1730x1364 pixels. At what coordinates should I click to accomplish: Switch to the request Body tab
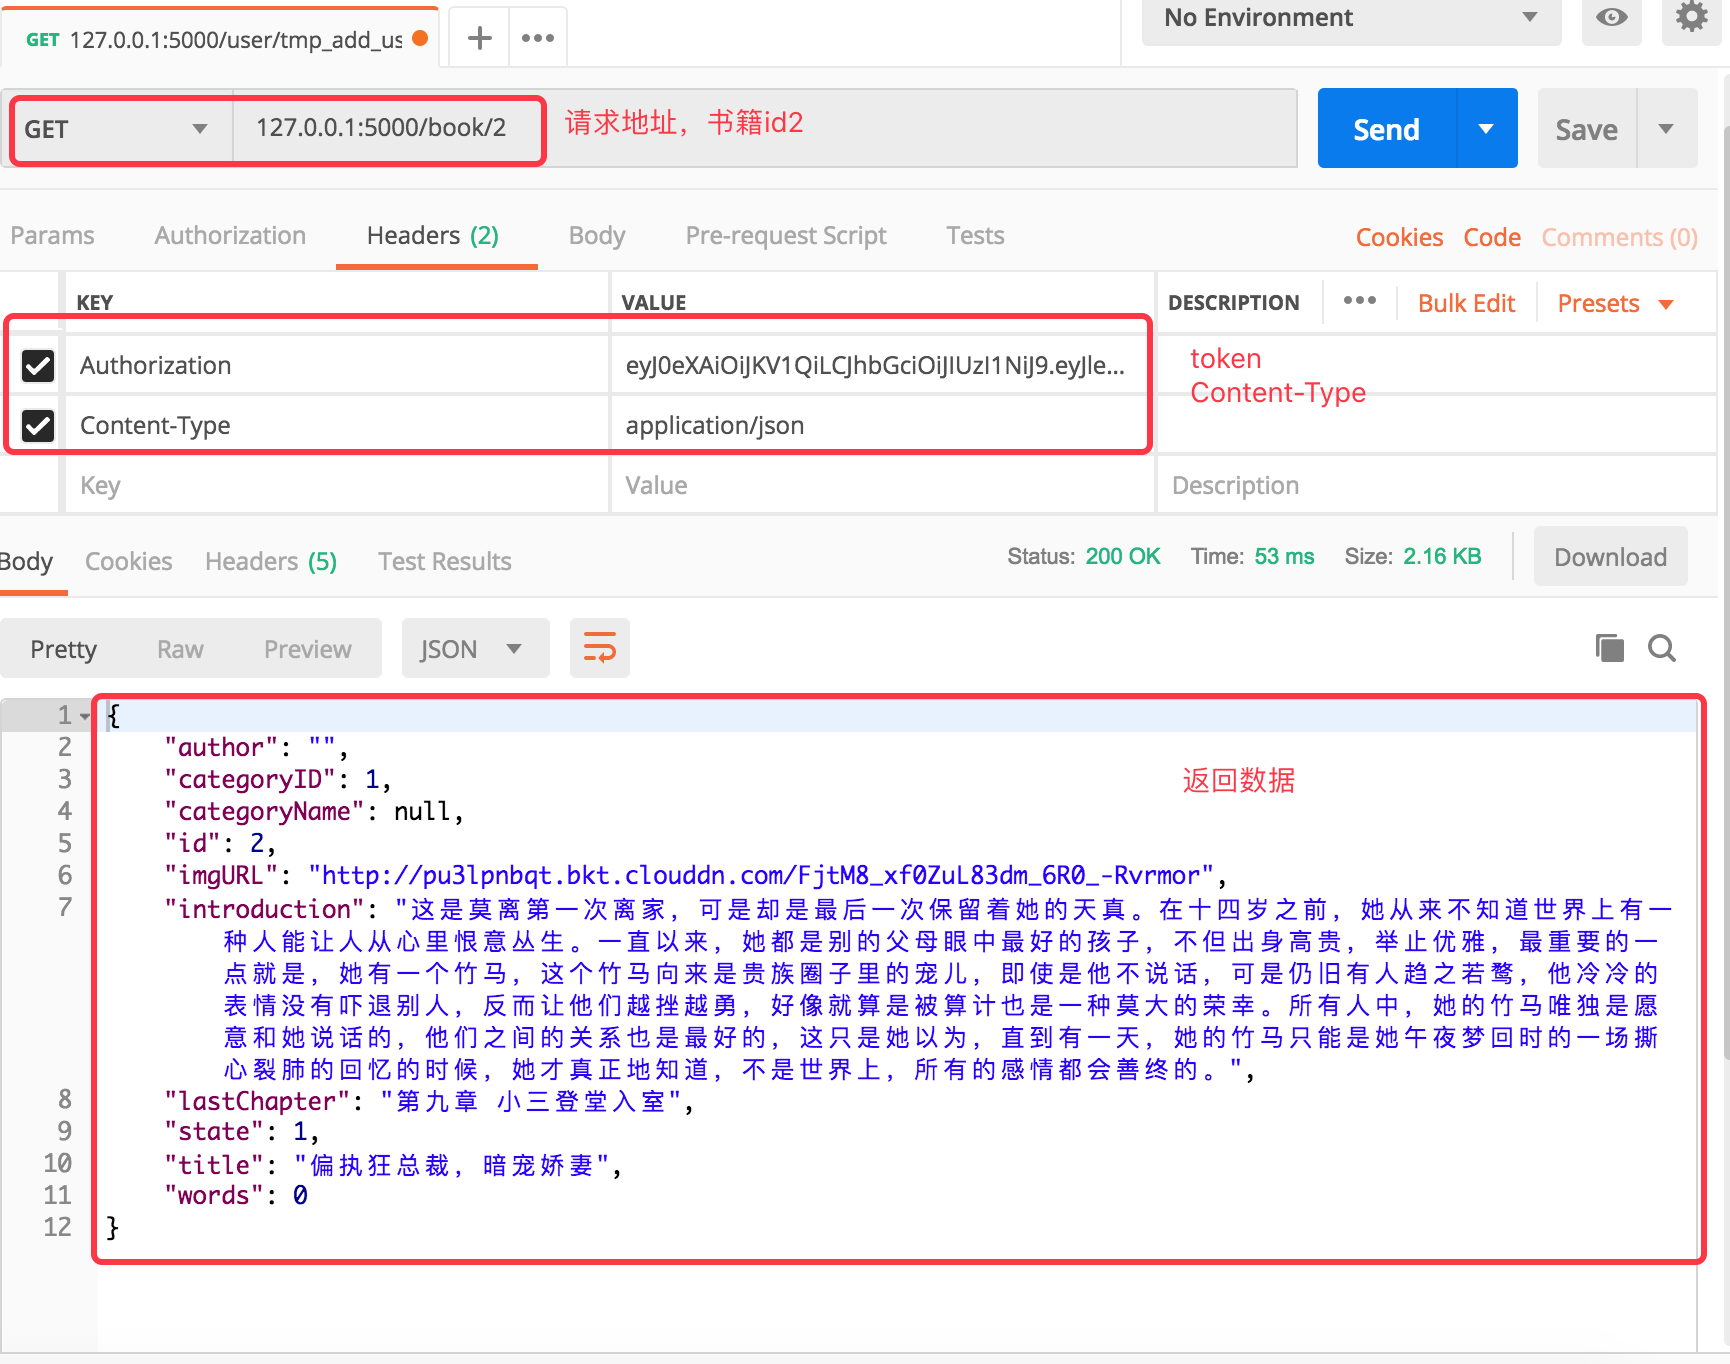(597, 235)
